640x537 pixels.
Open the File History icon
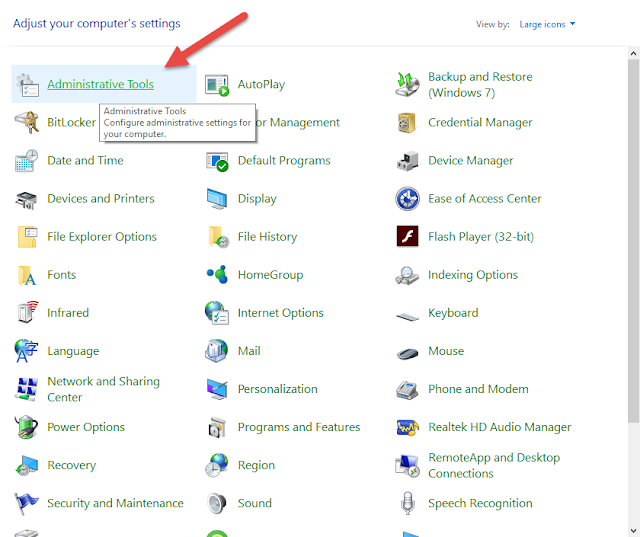point(218,237)
